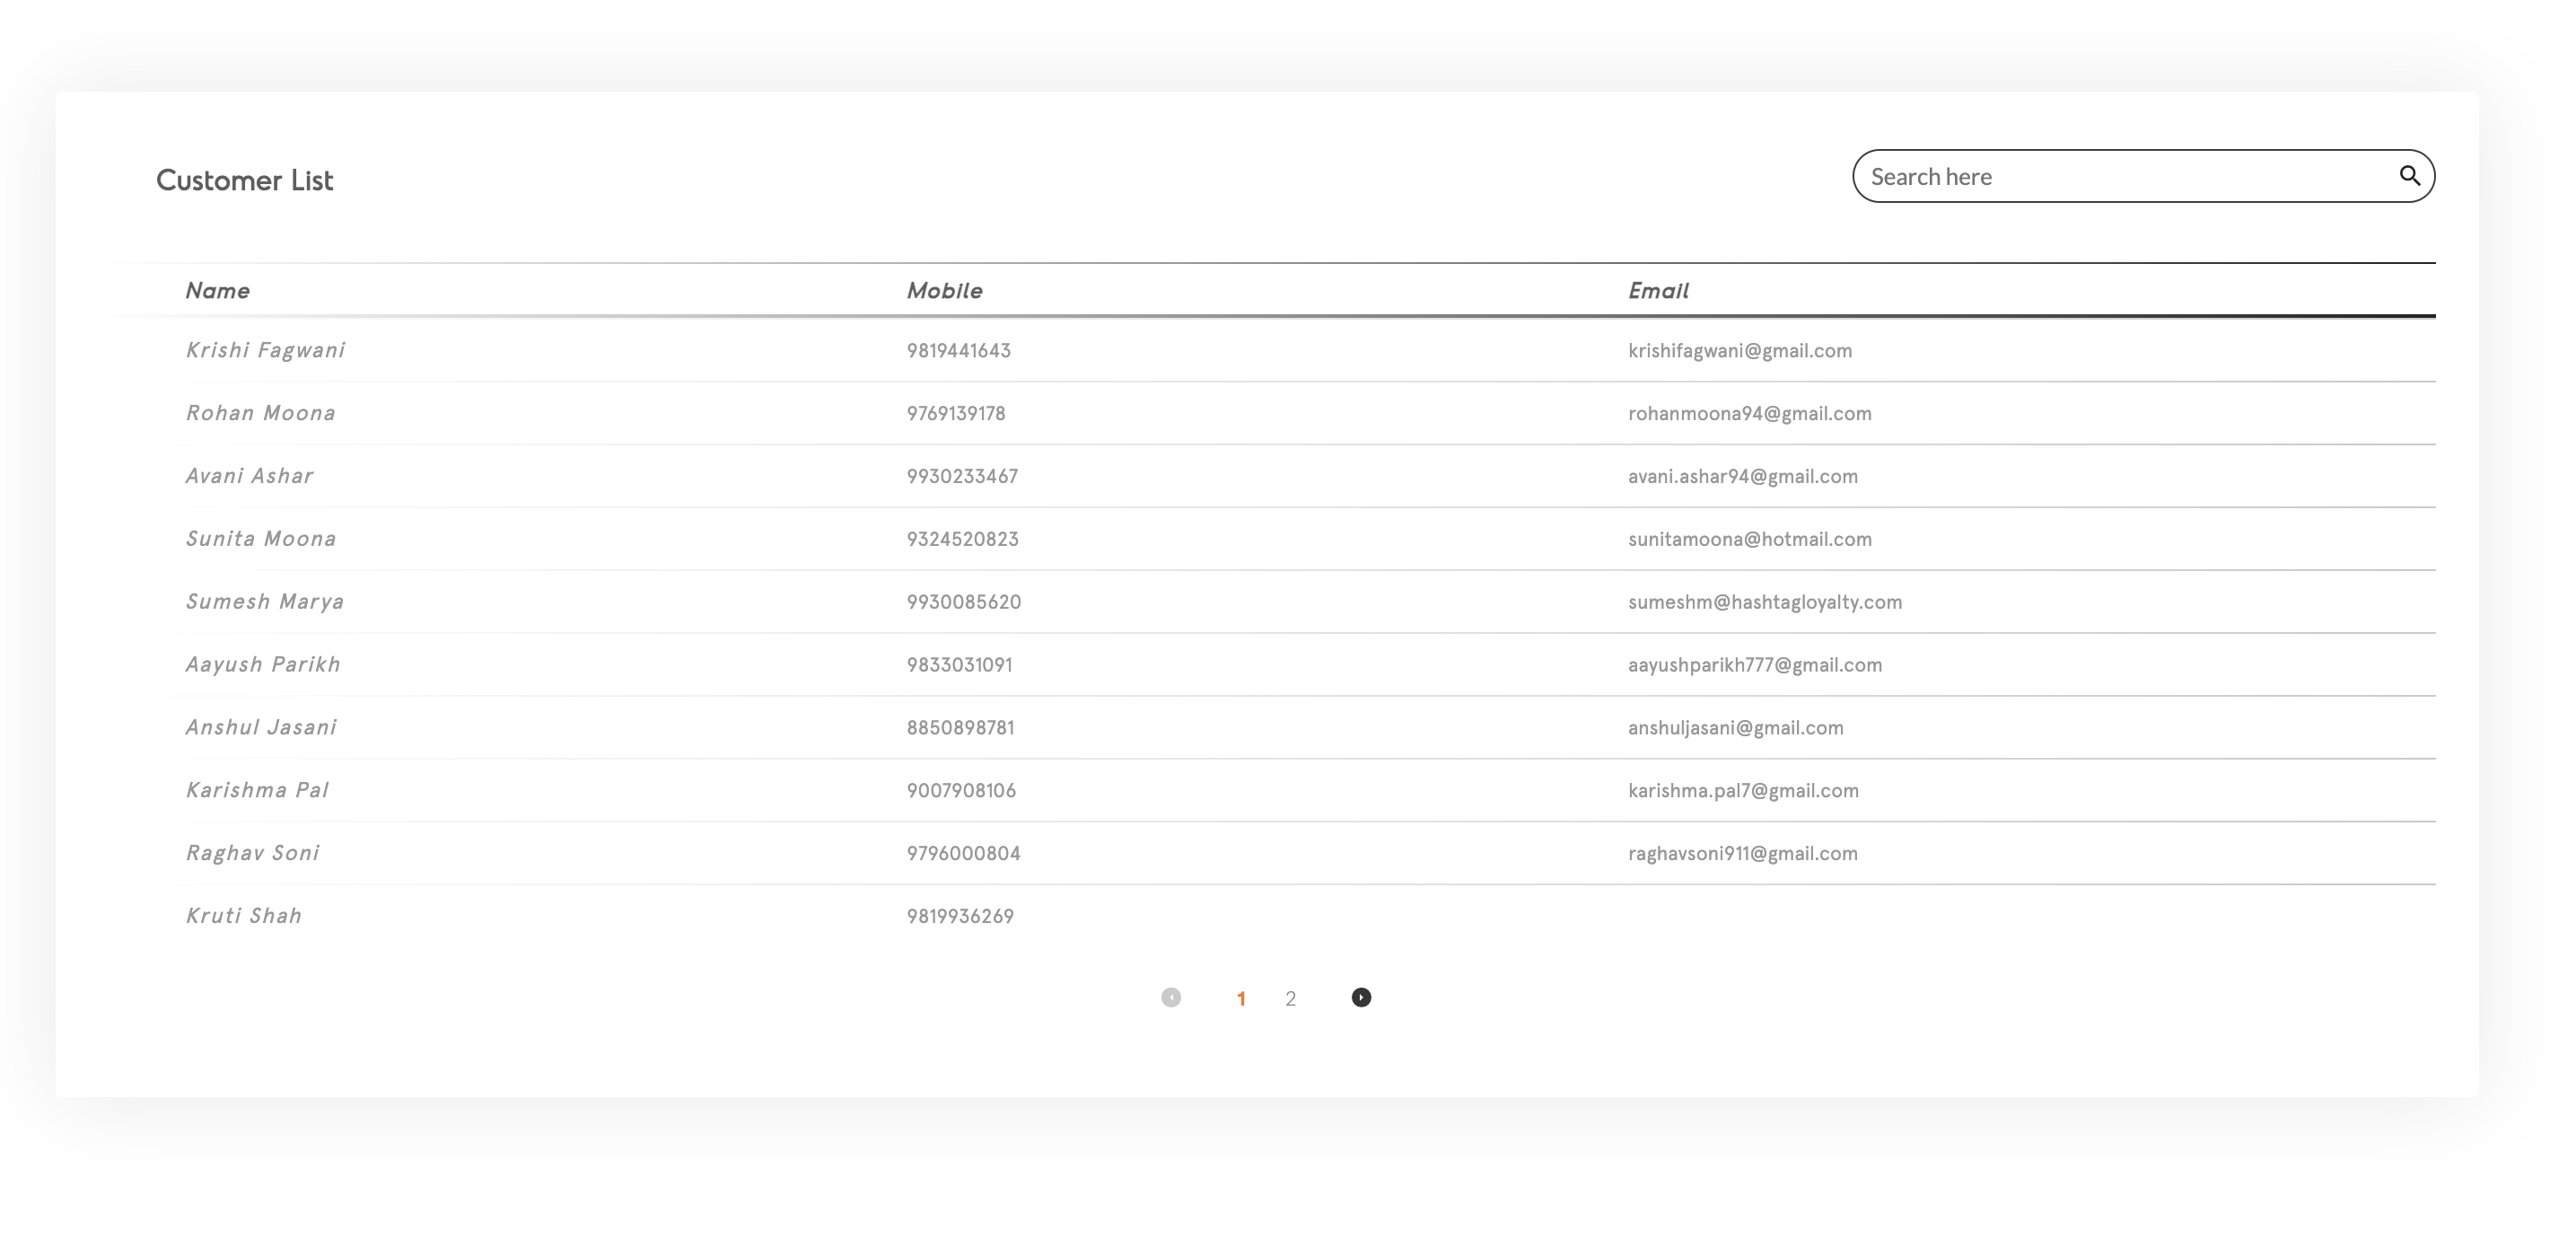Click inside the Search here field
The width and height of the screenshot is (2576, 1257).
[2120, 177]
